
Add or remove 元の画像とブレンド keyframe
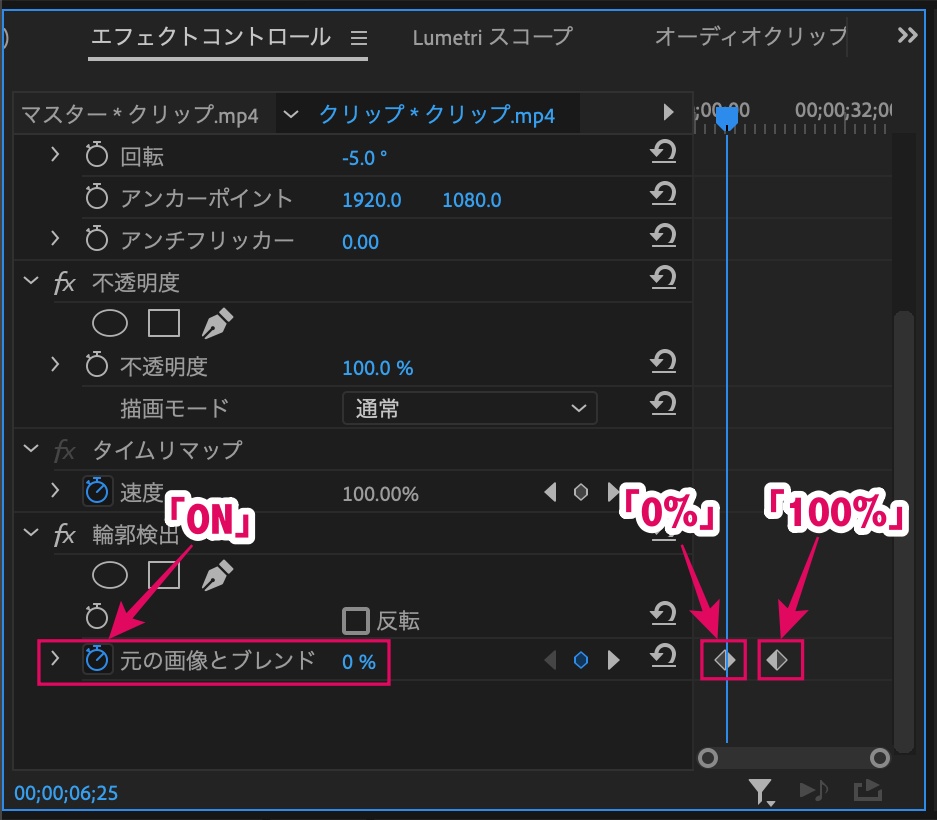[581, 660]
